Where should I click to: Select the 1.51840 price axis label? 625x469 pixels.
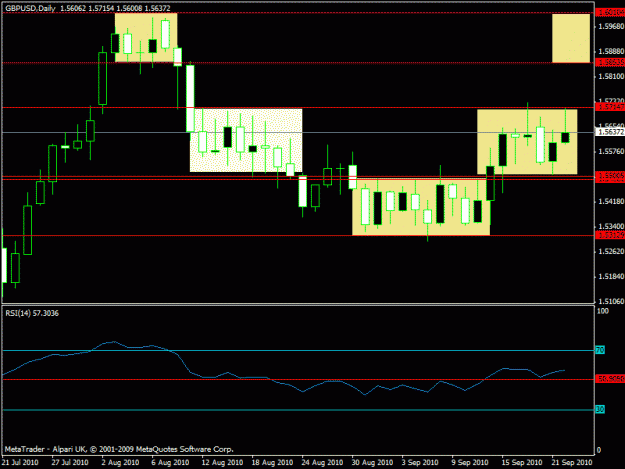click(x=611, y=277)
